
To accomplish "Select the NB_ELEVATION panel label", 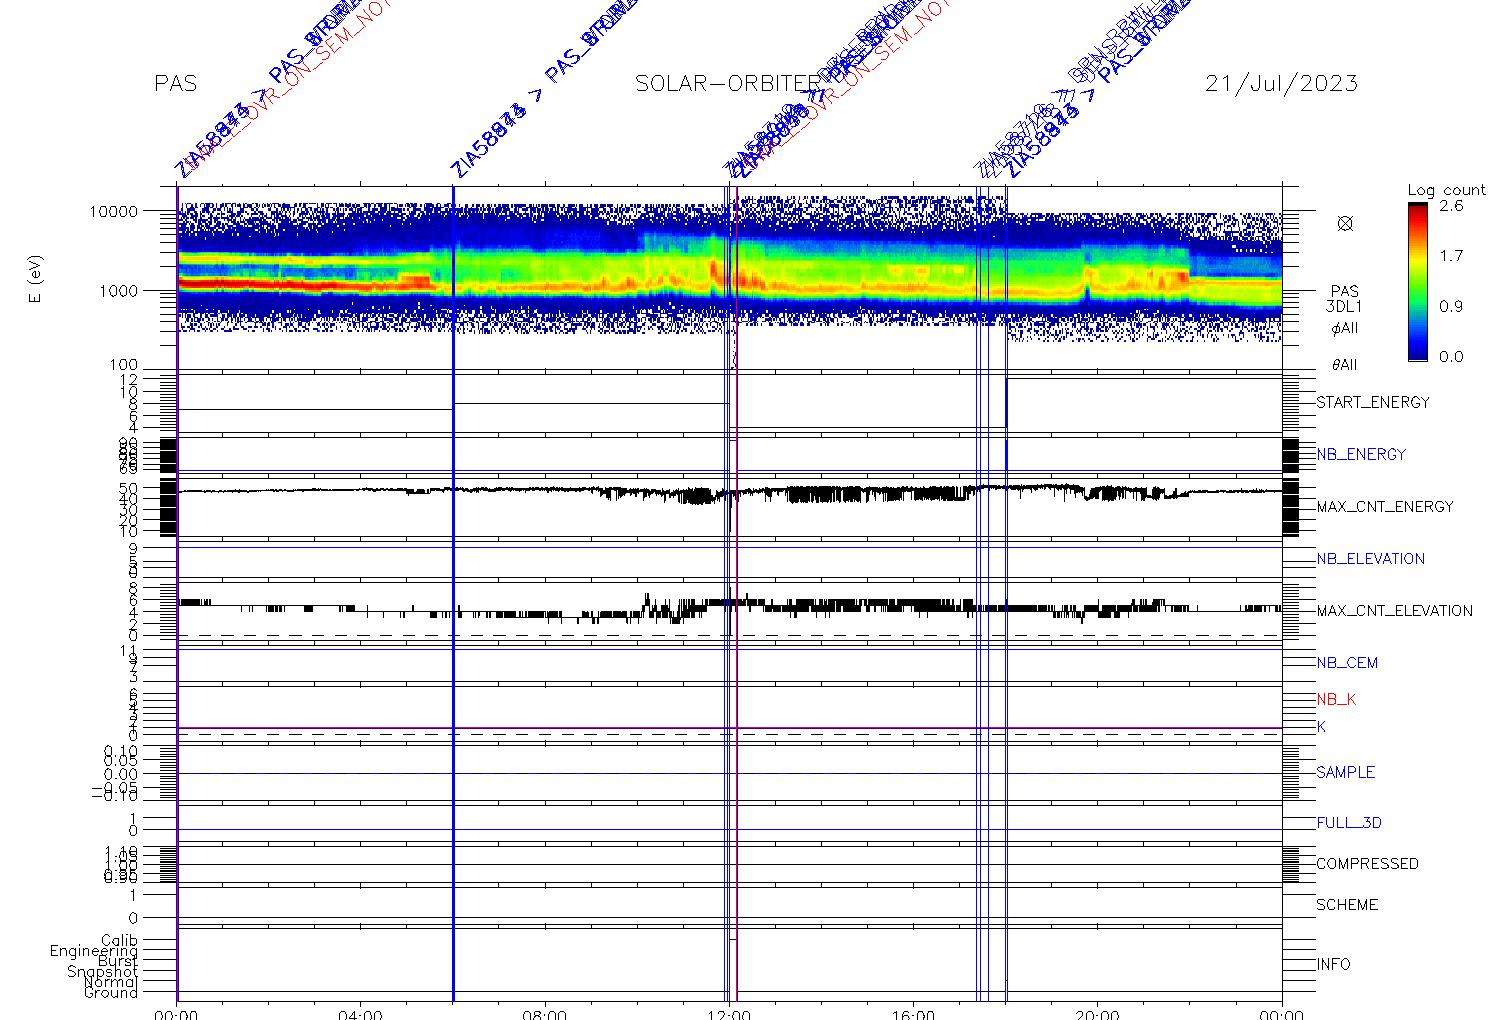I will point(1370,559).
